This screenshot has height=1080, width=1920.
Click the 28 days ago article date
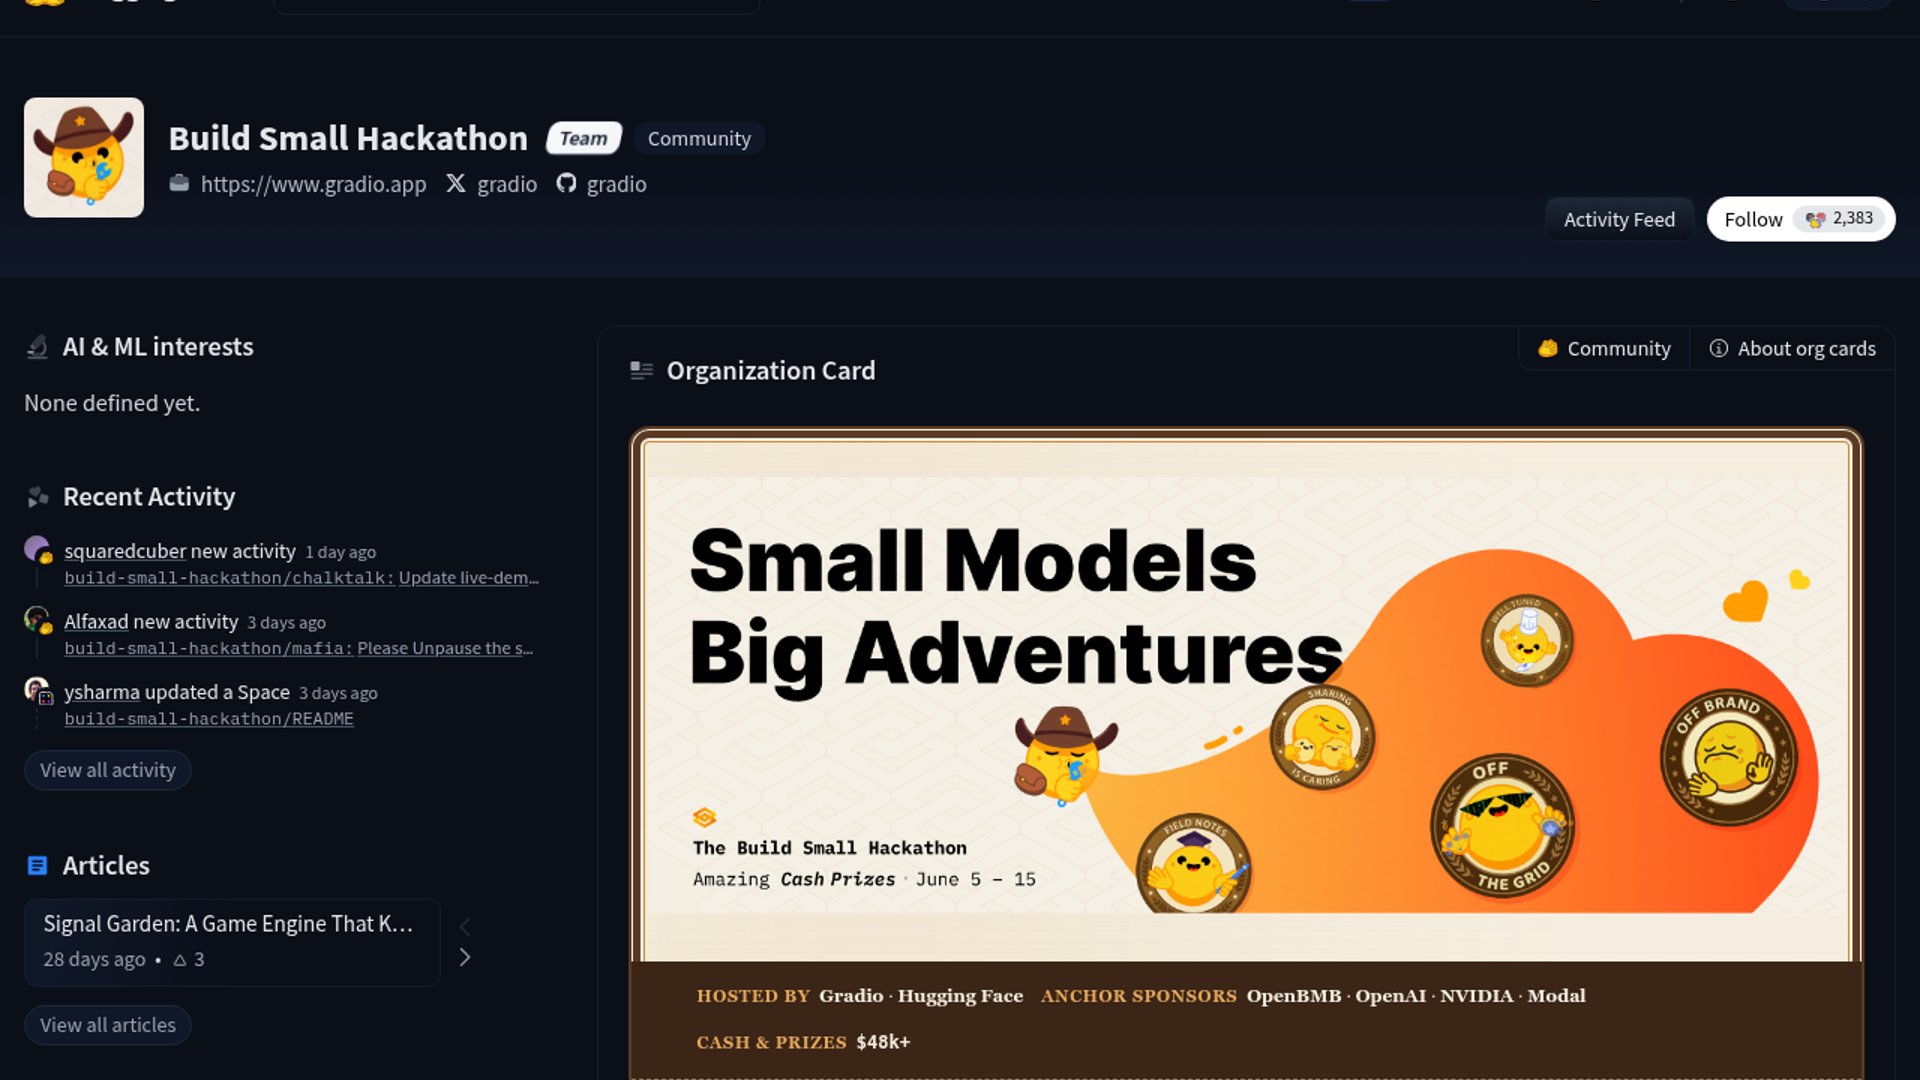94,959
